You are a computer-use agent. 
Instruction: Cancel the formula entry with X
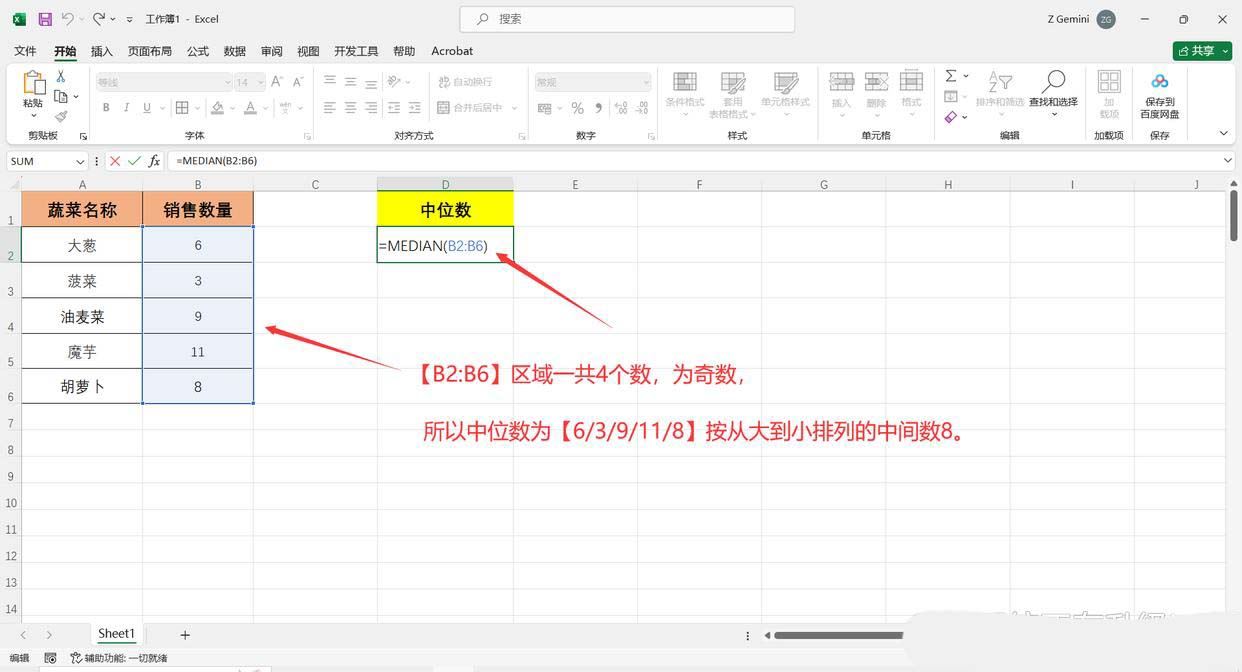pos(115,161)
